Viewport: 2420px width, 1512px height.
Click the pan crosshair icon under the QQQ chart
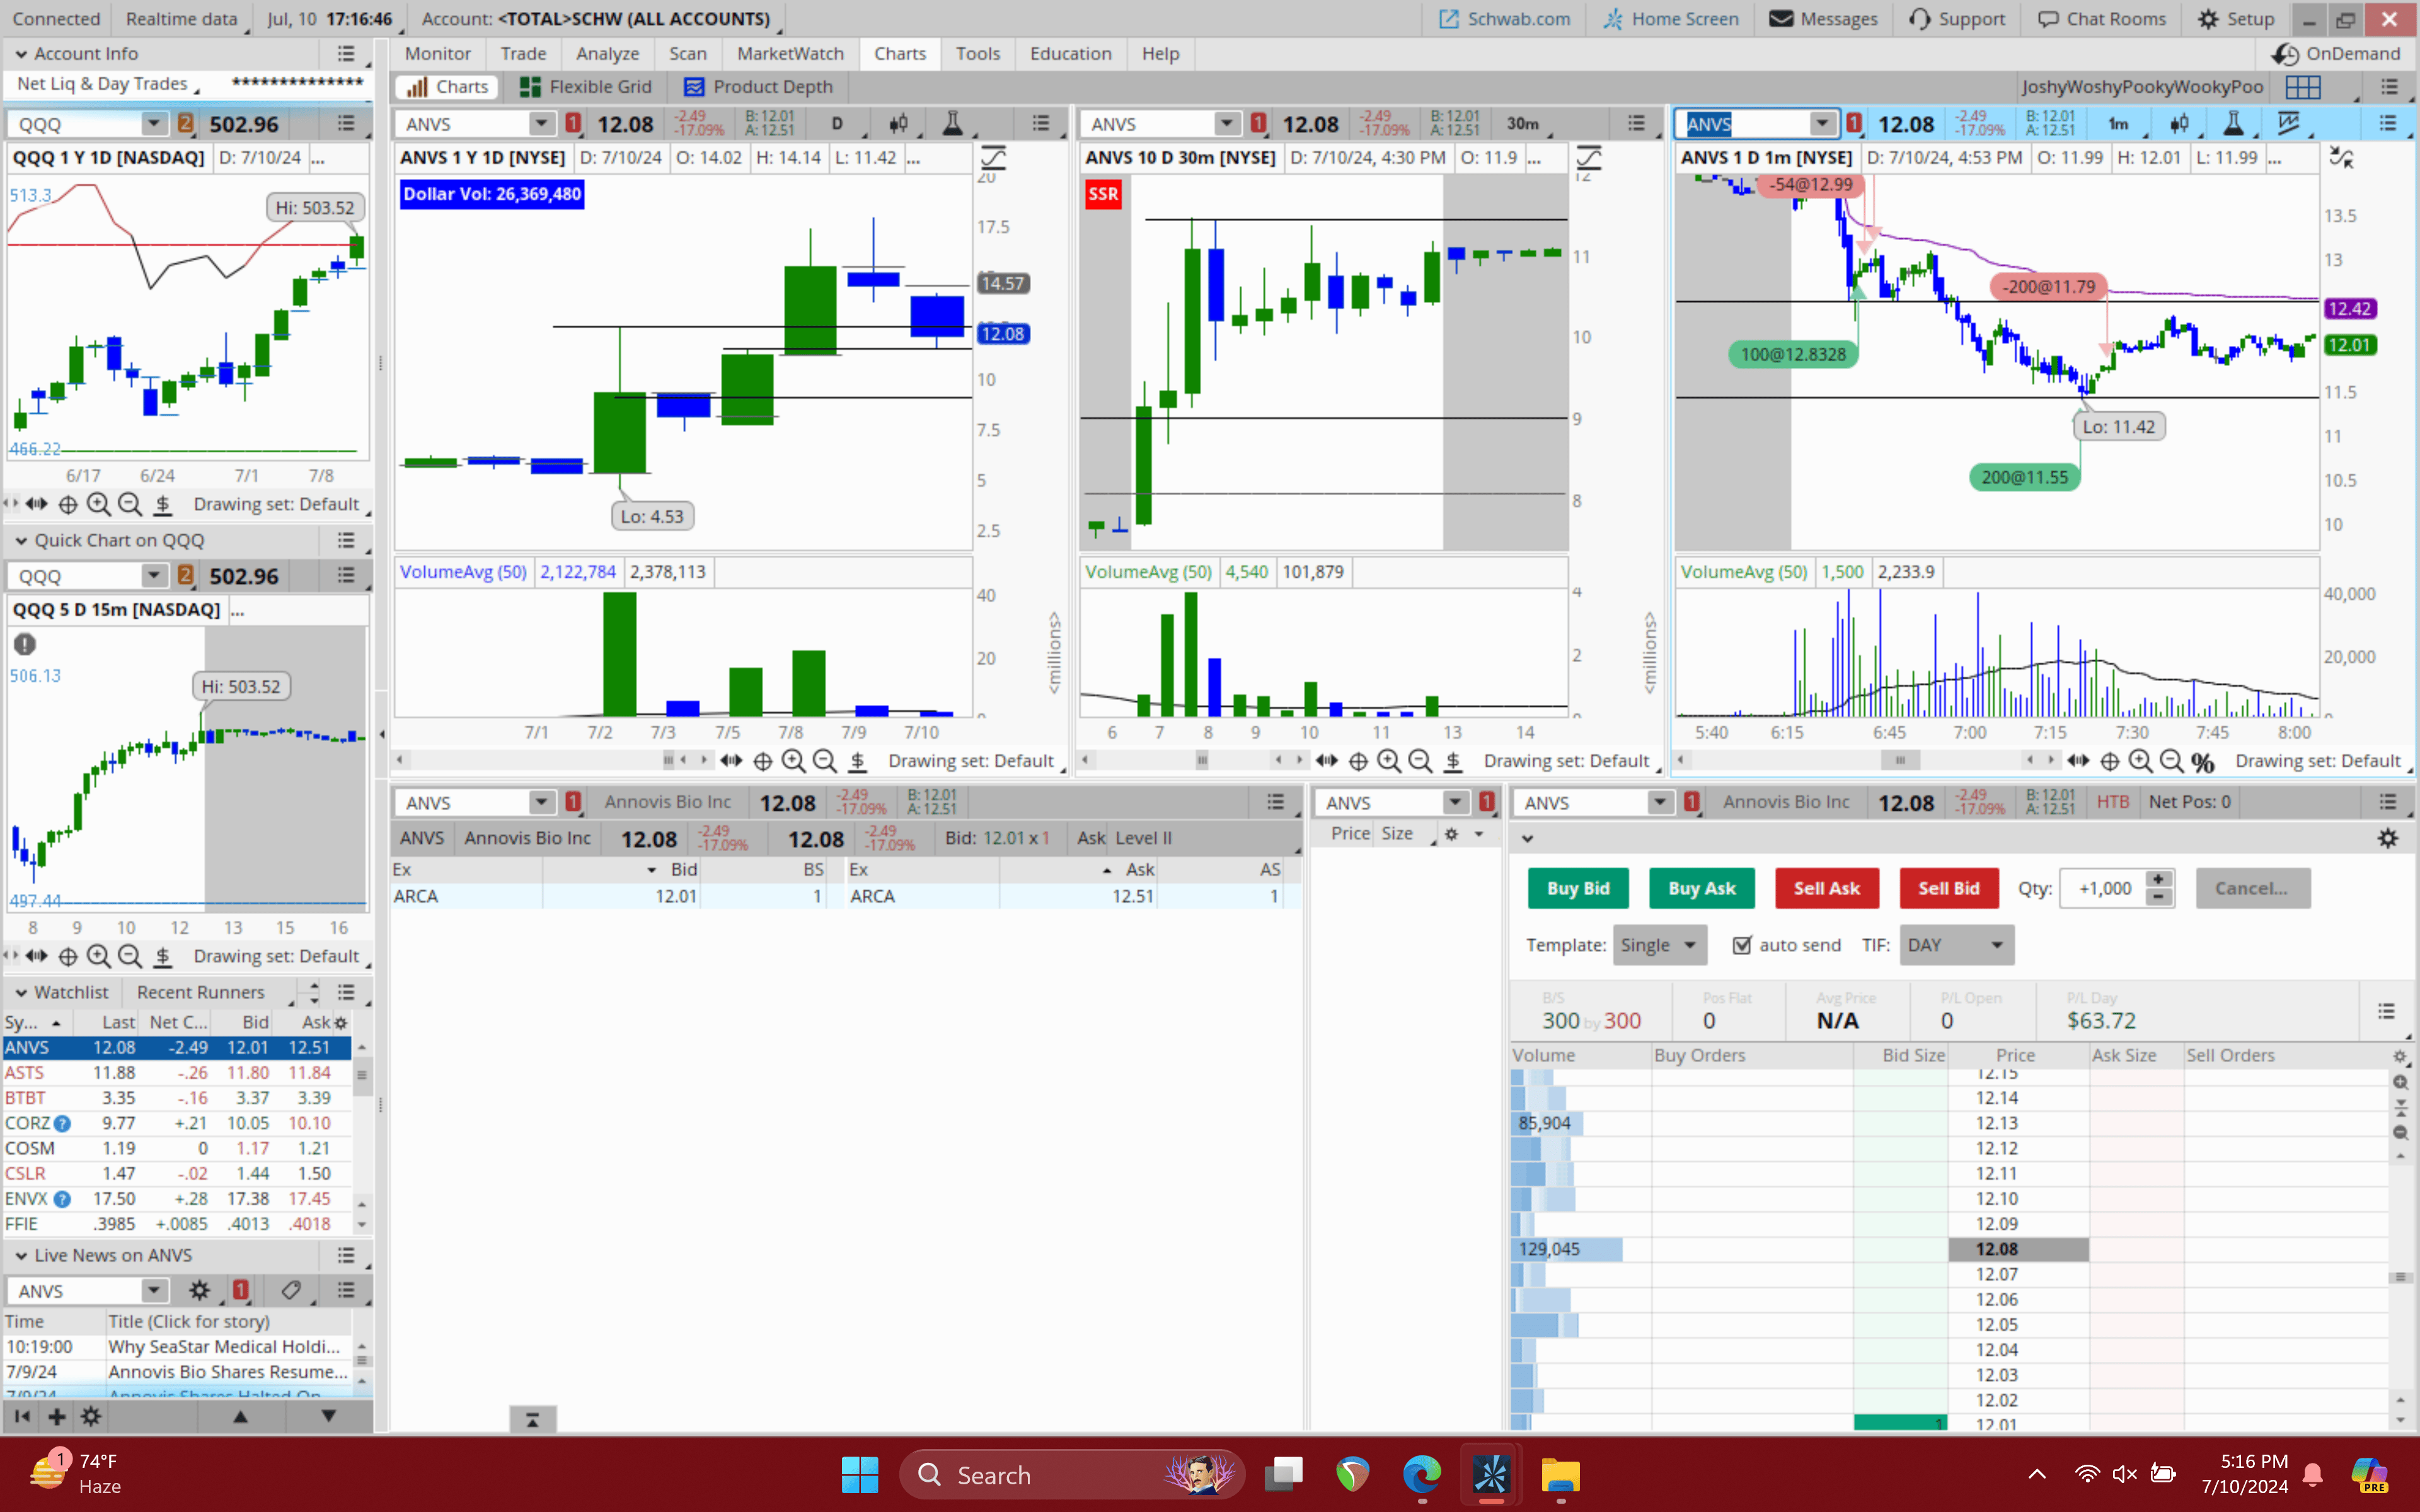[x=68, y=504]
